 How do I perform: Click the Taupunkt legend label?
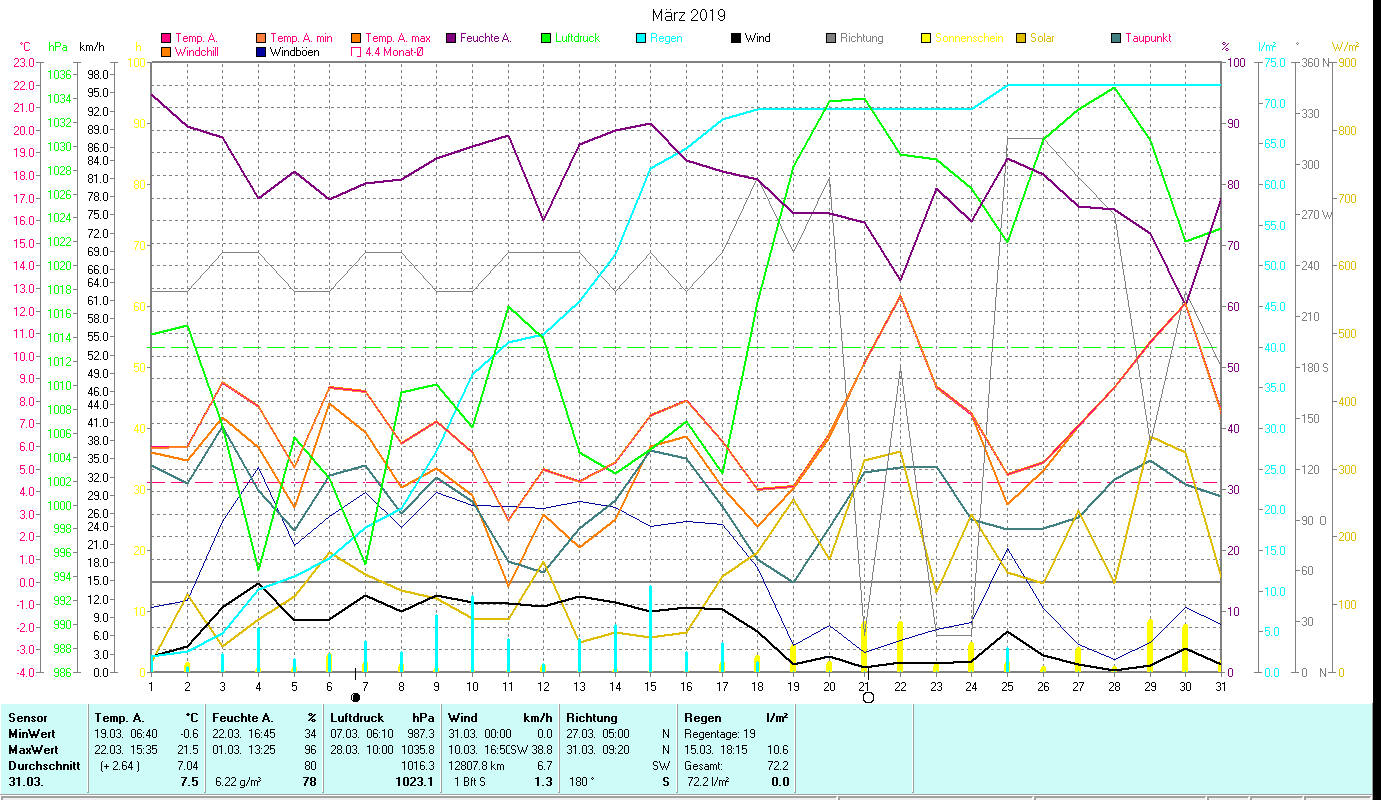1148,38
